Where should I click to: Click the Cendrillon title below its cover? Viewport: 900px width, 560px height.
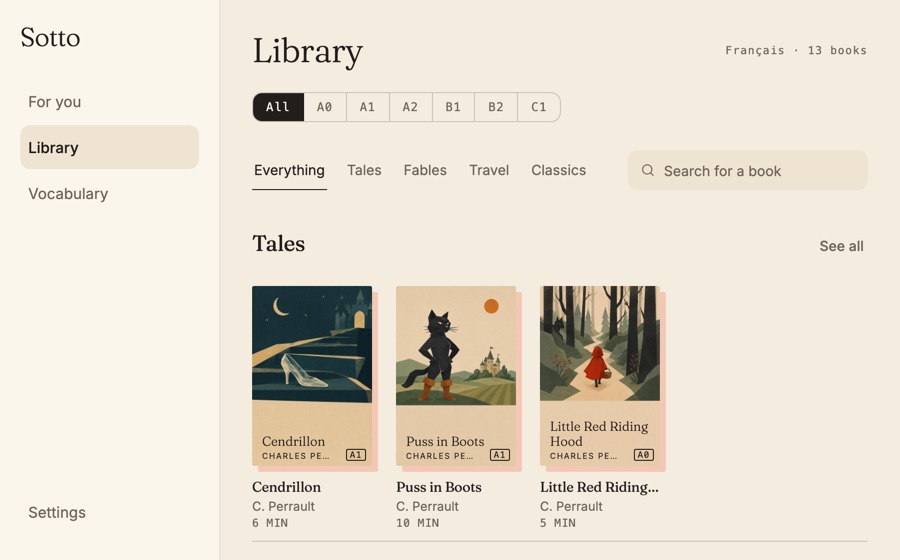[x=286, y=487]
